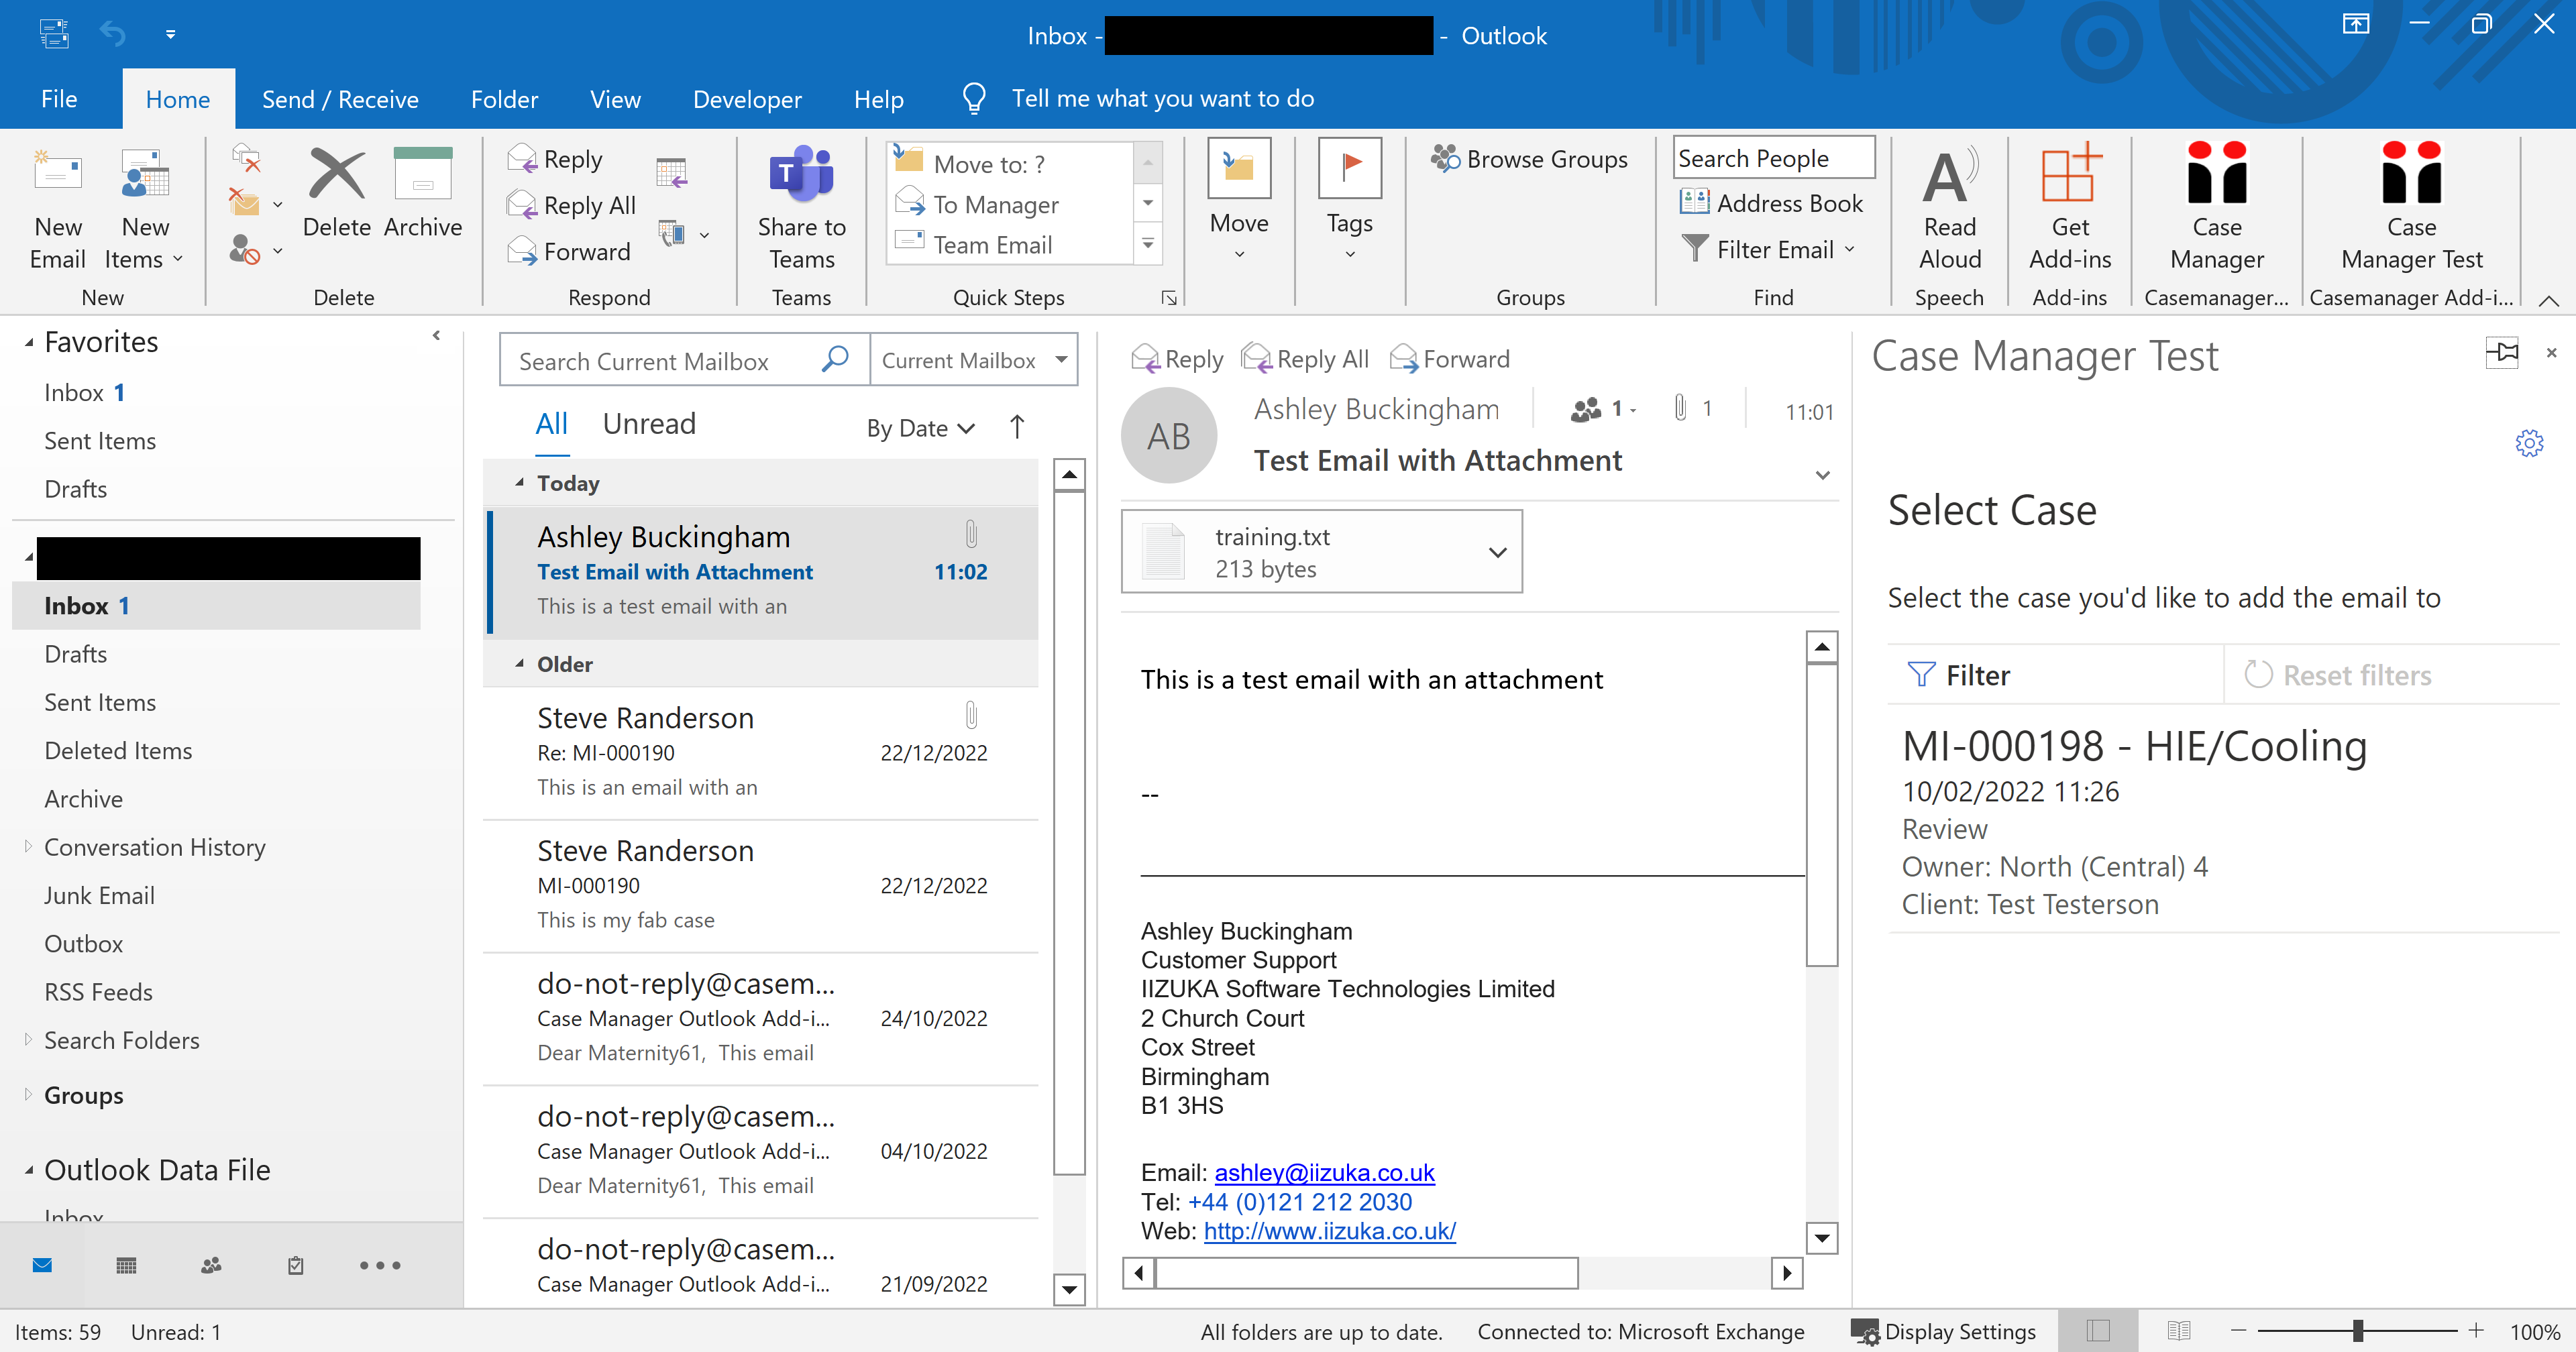Click the search magnifier in mailbox search

coord(834,359)
